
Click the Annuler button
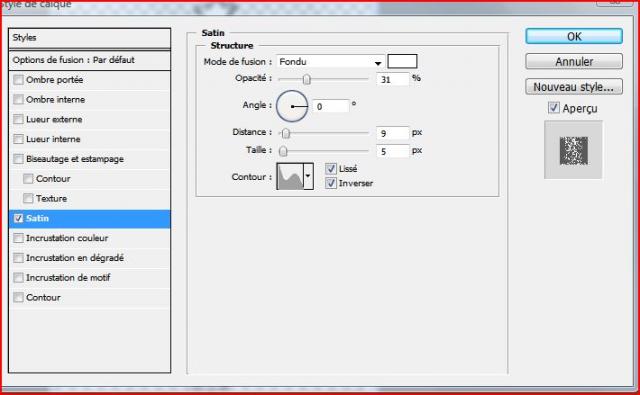574,62
